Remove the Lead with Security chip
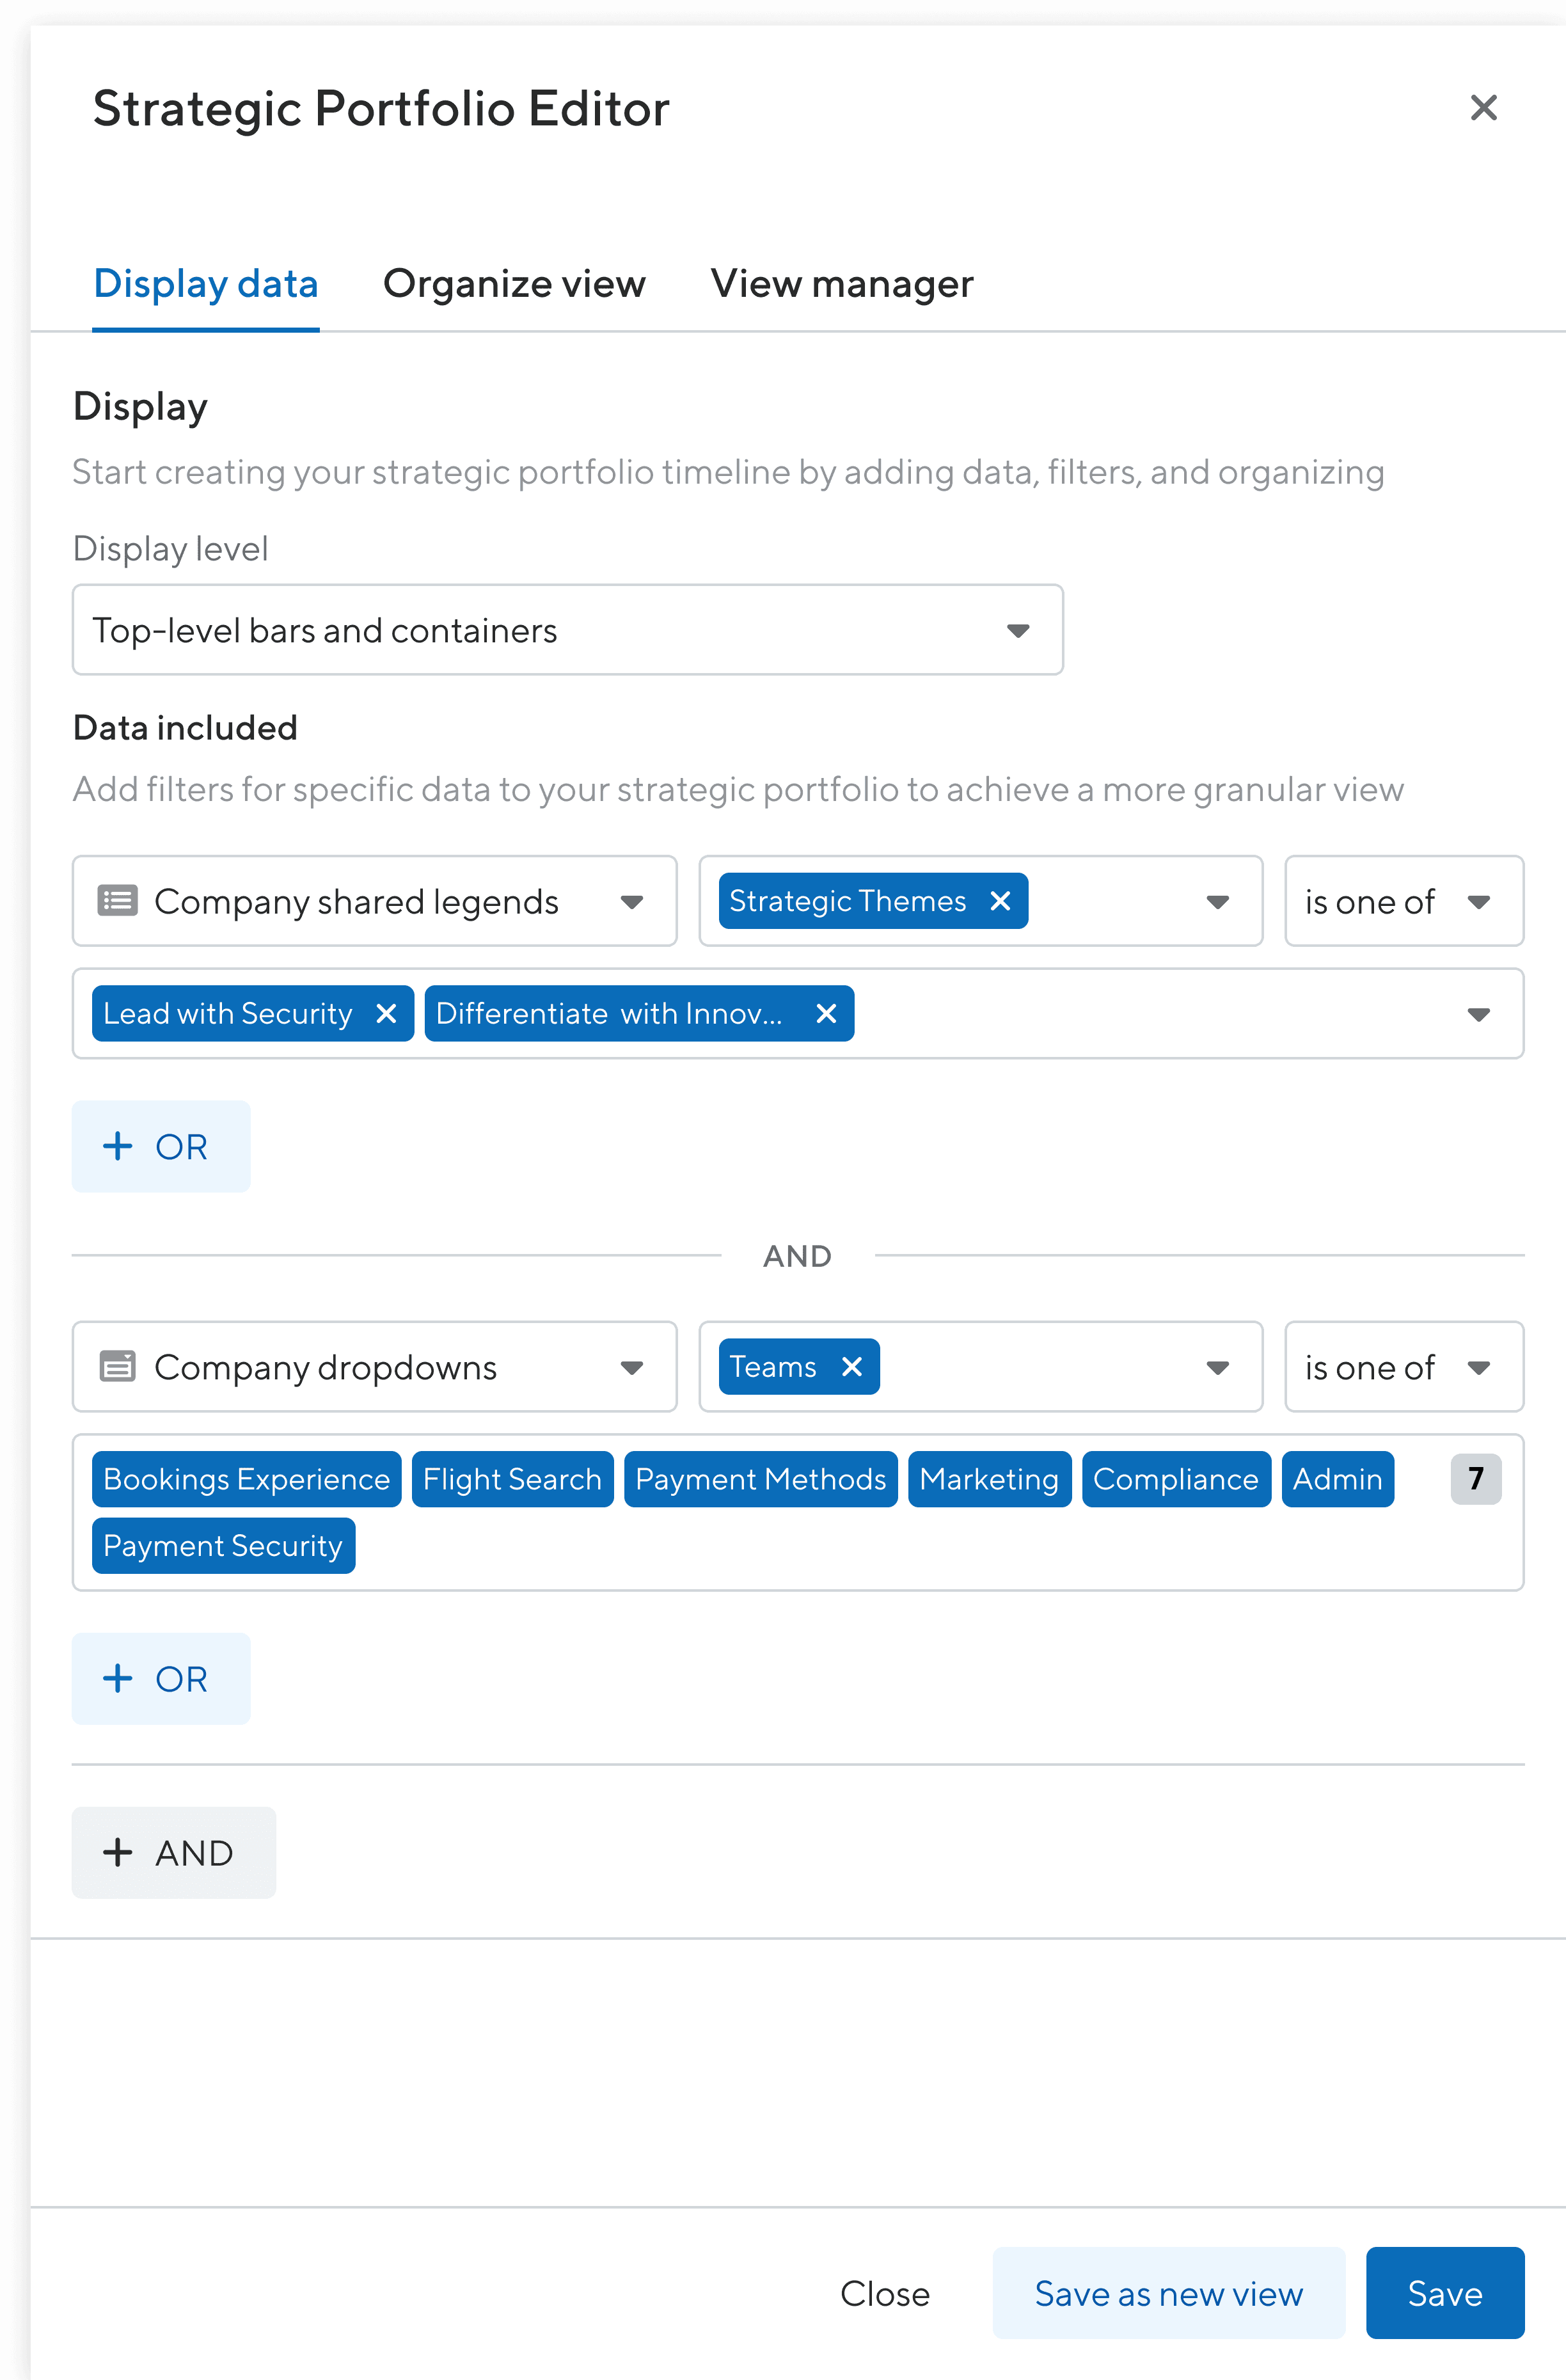The width and height of the screenshot is (1566, 2380). coord(386,1014)
